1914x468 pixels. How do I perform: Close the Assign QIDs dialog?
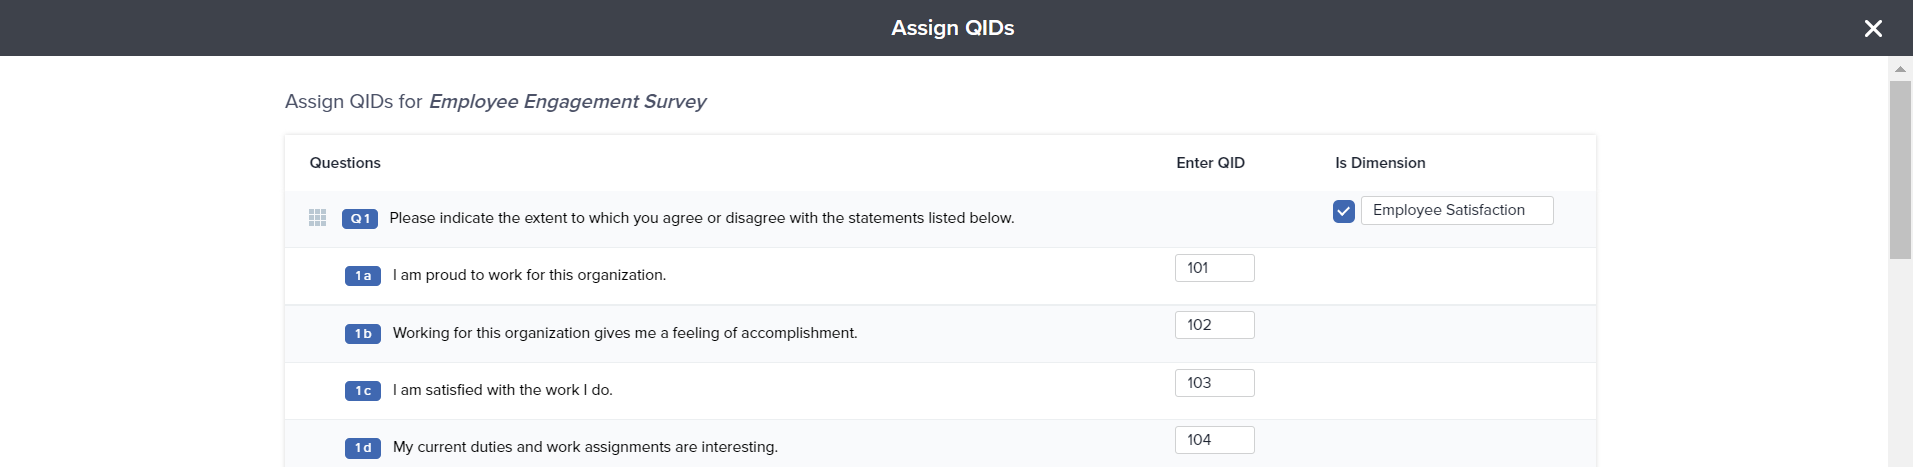coord(1873,28)
